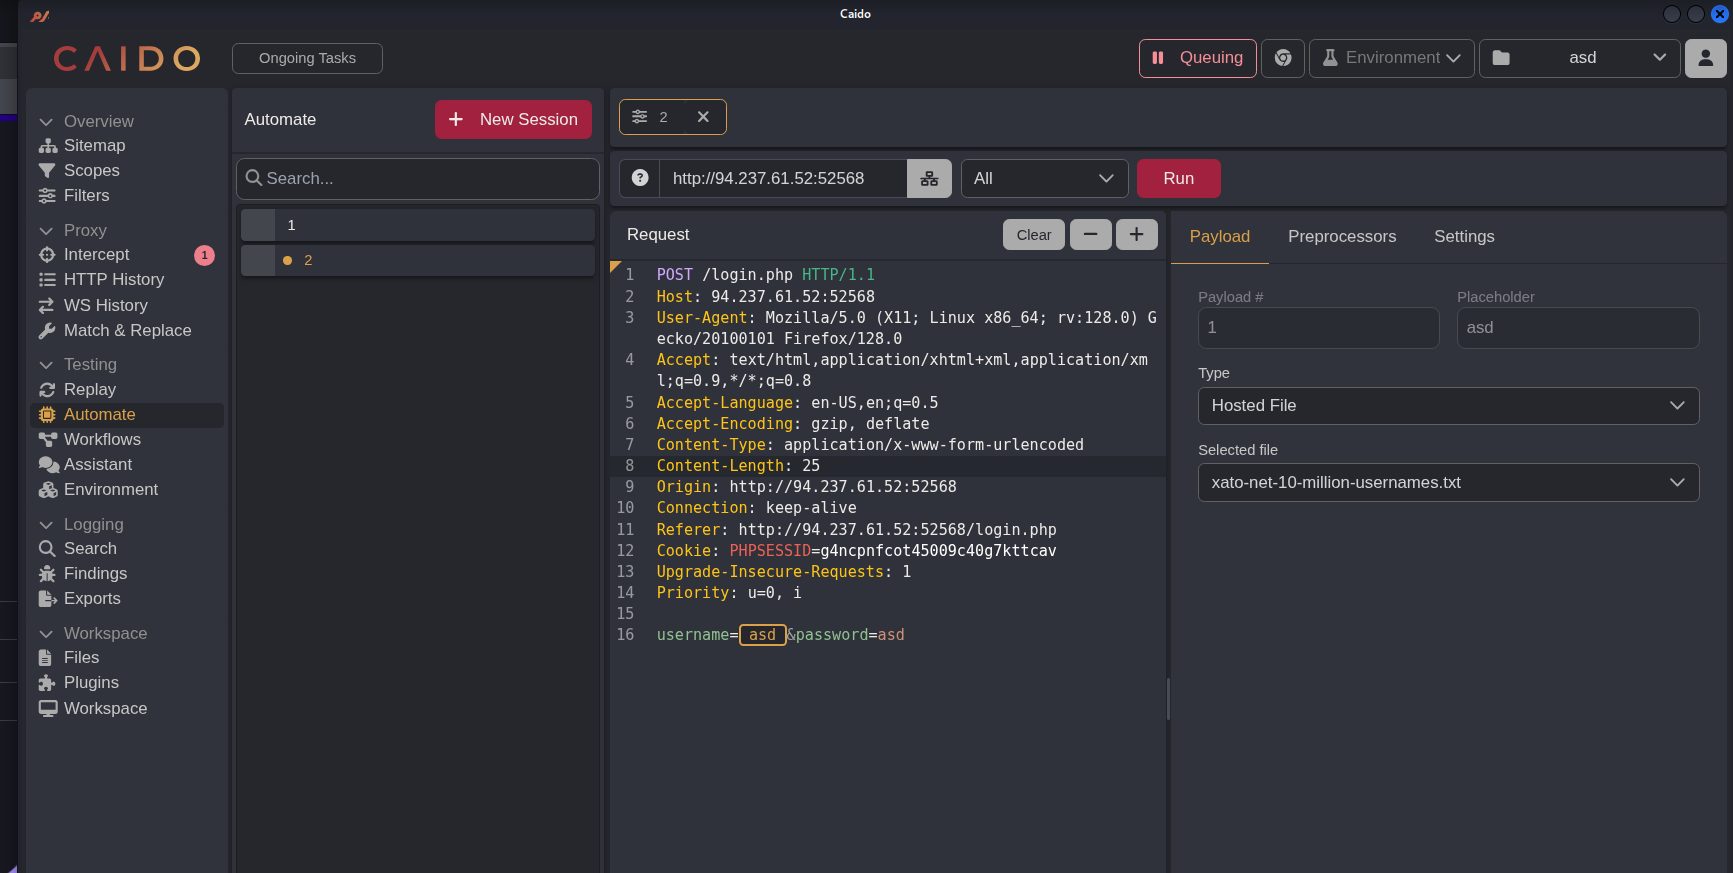Collapse the Proxy section in sidebar
The width and height of the screenshot is (1733, 873).
46,231
